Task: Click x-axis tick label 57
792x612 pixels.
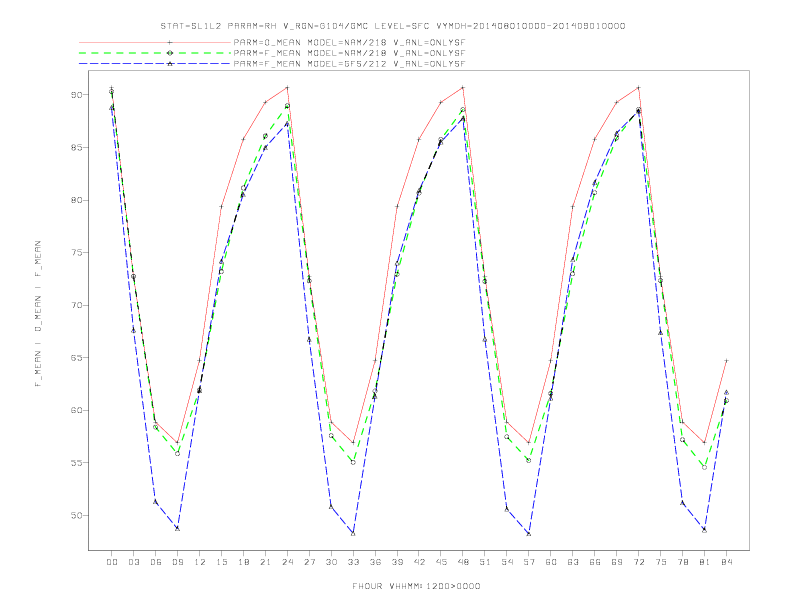Action: click(529, 562)
